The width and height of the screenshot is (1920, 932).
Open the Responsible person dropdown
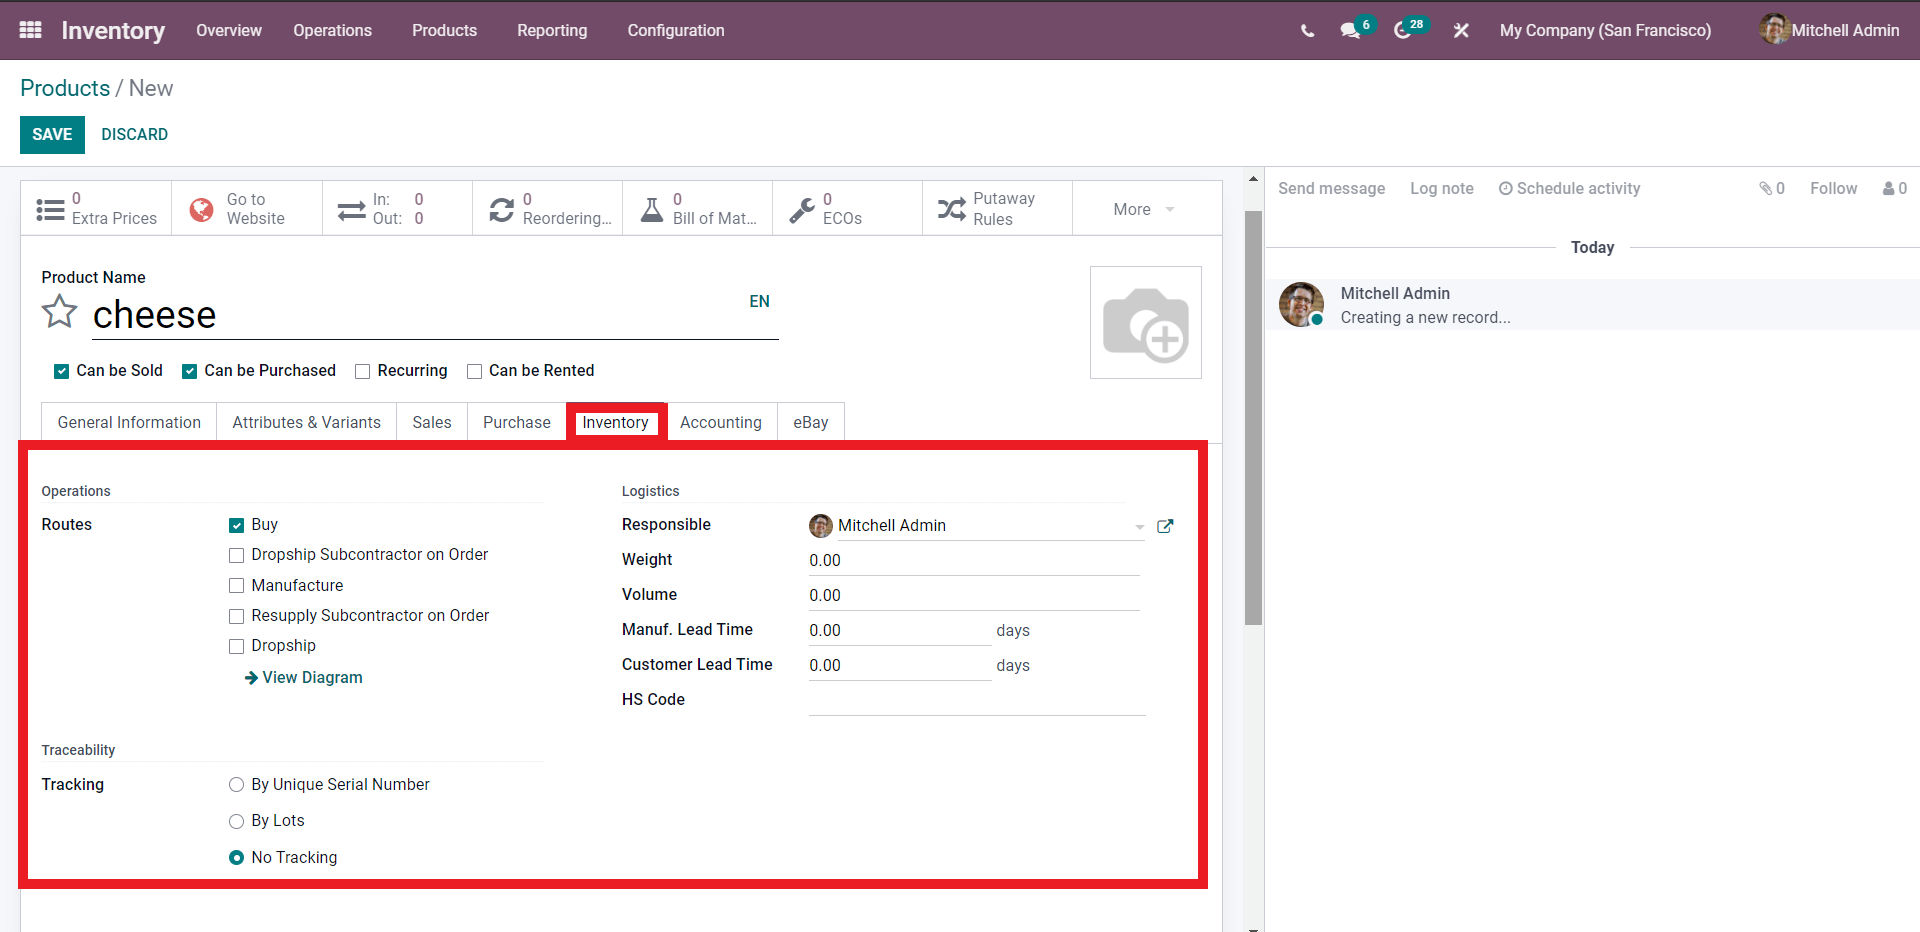[1139, 526]
